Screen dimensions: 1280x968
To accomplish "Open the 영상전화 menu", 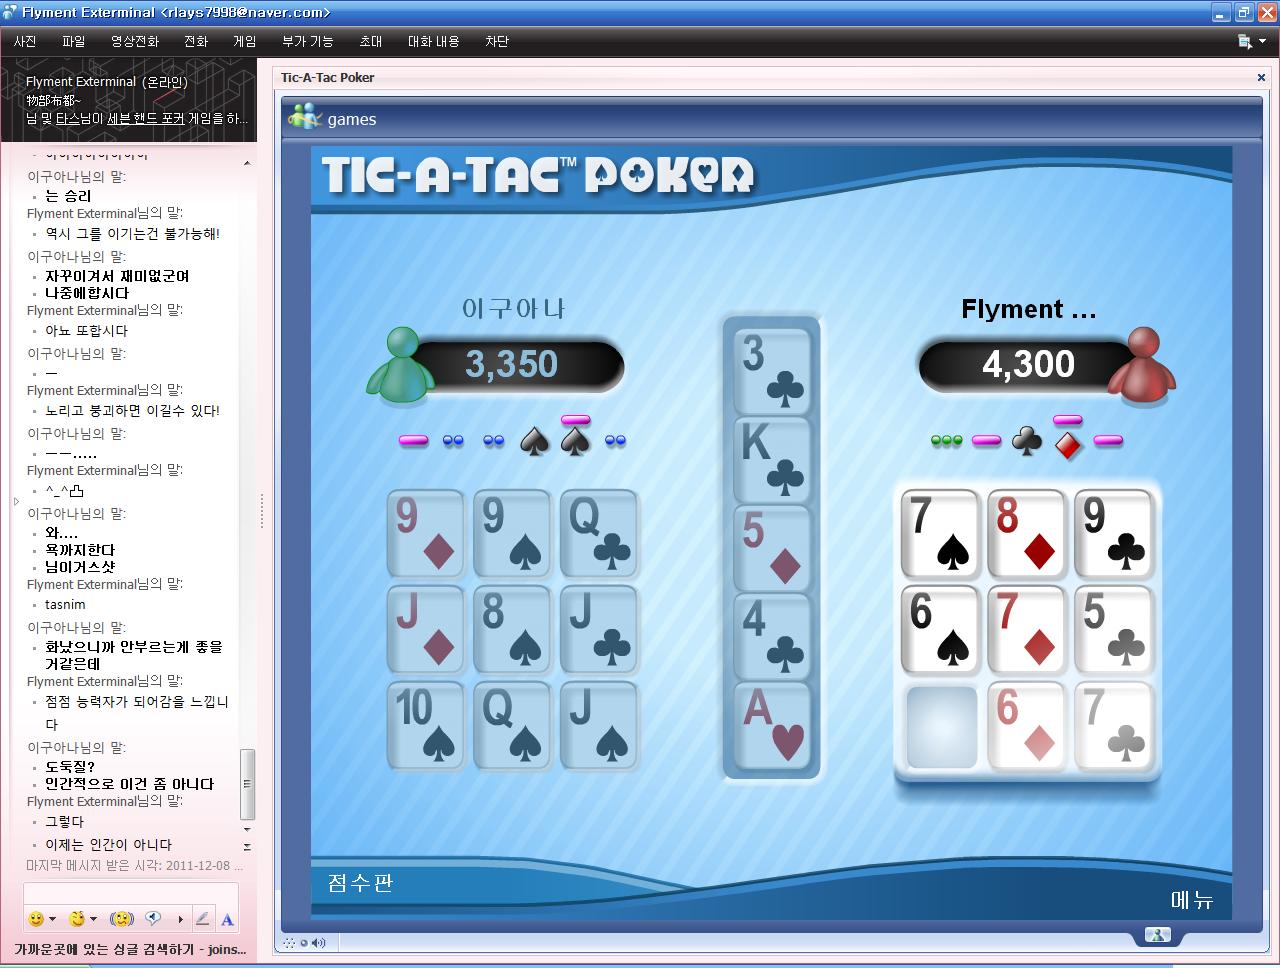I will [x=134, y=41].
